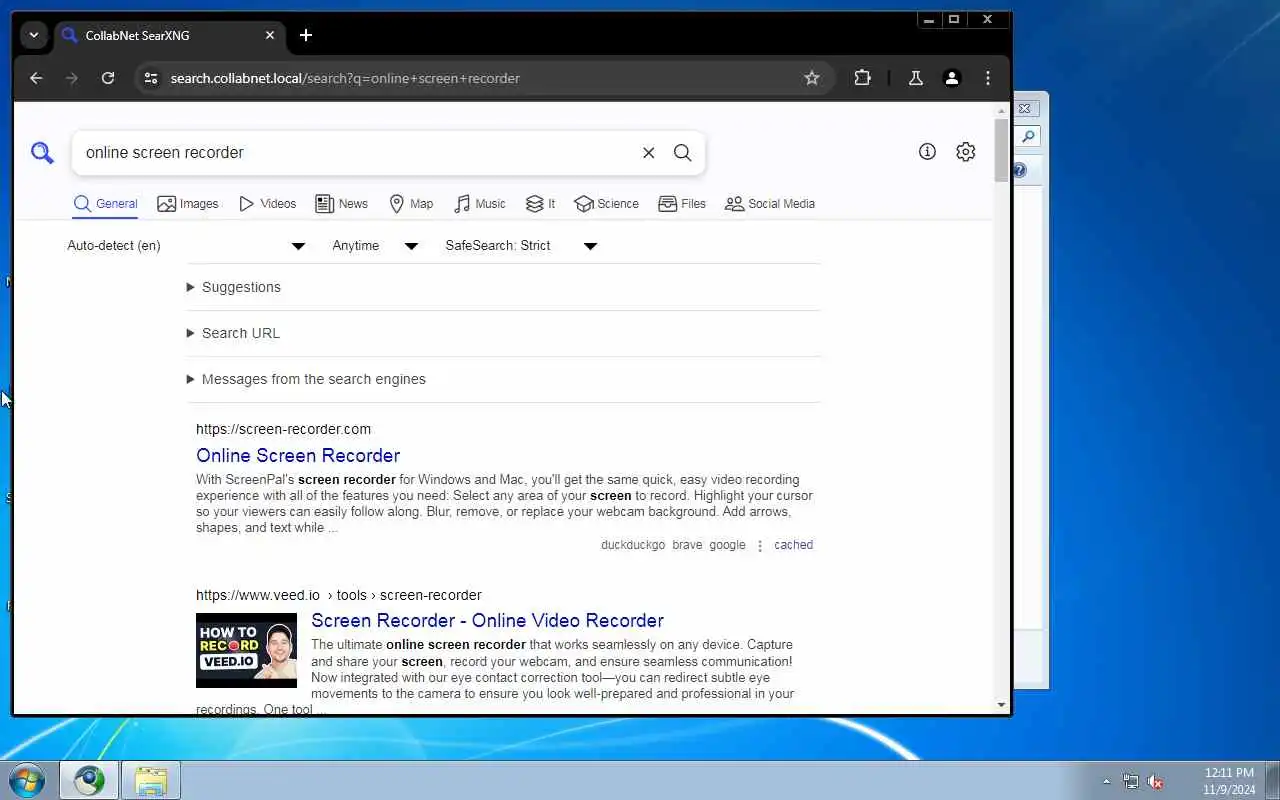This screenshot has width=1280, height=800.
Task: Open the About info icon
Action: [927, 152]
